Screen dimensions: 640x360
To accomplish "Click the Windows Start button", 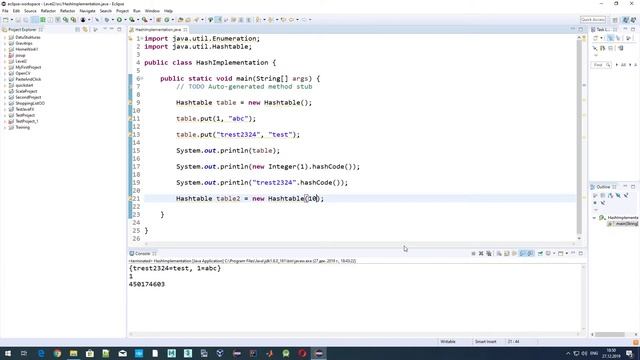I will tap(7, 353).
